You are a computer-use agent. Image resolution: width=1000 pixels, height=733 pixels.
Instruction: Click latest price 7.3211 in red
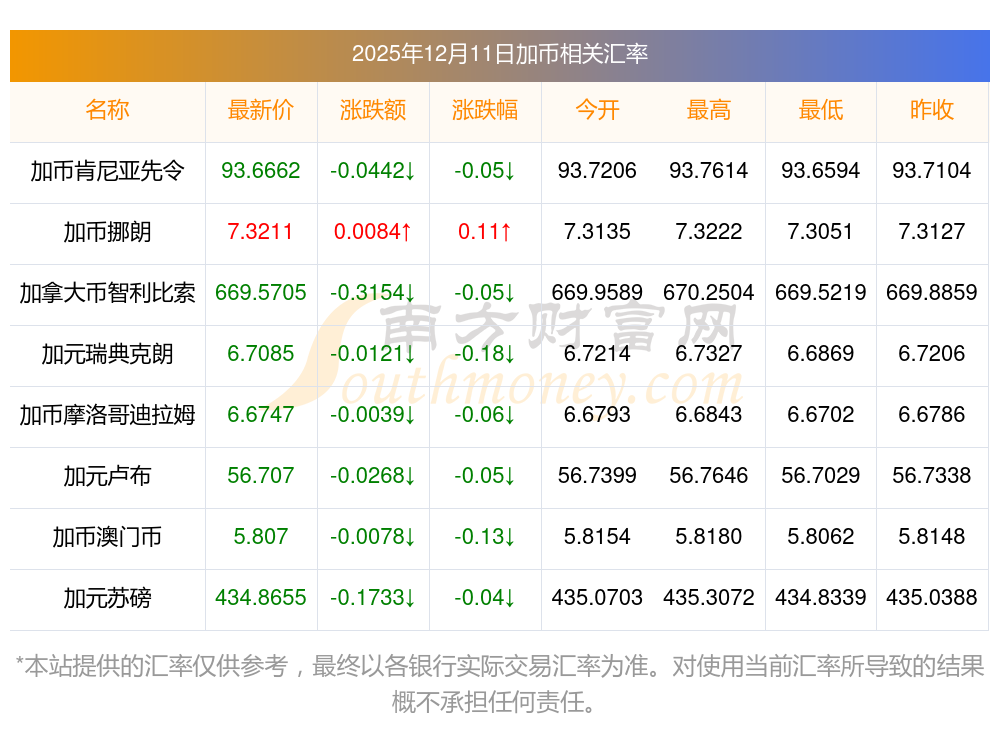(260, 231)
